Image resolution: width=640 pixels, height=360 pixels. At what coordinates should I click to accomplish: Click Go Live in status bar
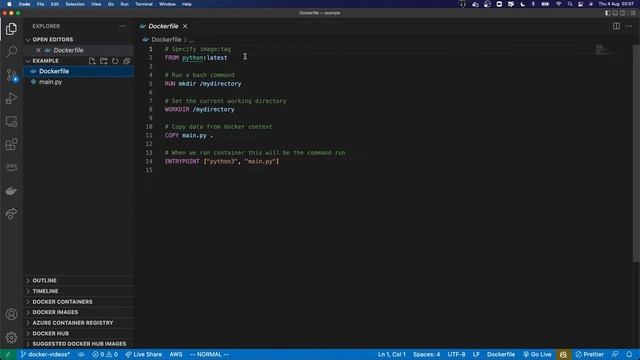[537, 354]
